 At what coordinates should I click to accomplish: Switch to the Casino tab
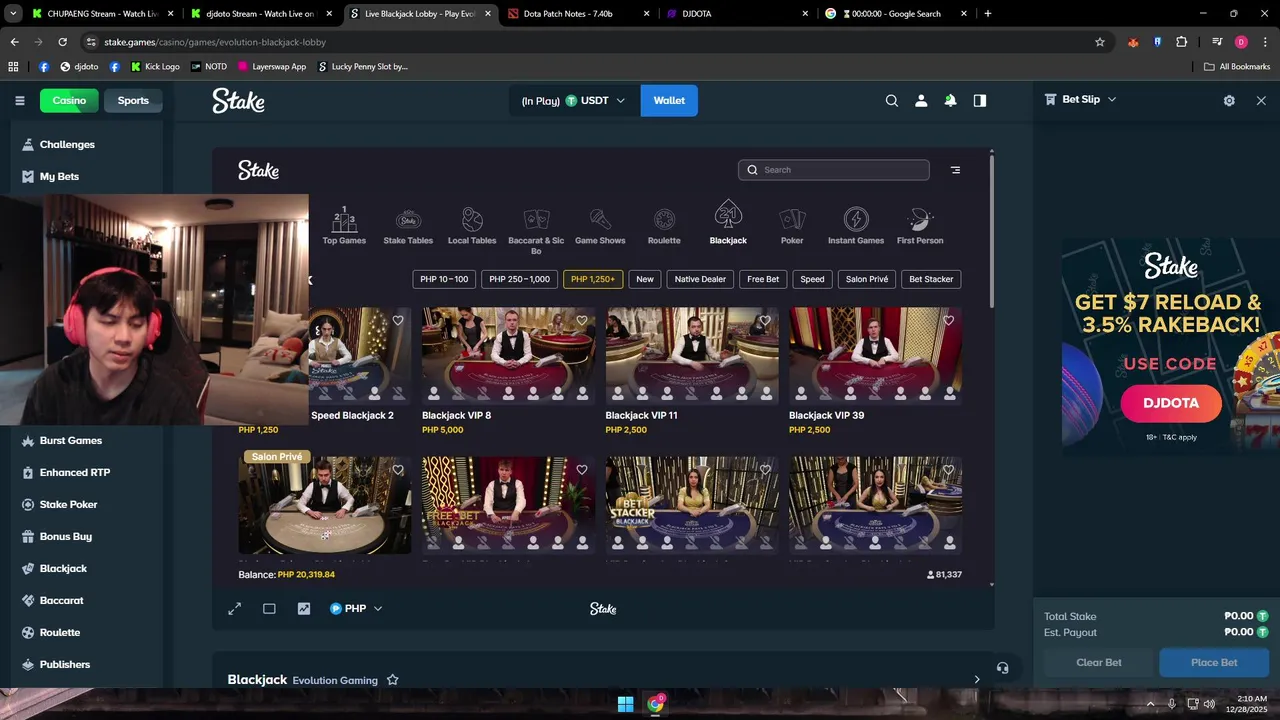(69, 100)
